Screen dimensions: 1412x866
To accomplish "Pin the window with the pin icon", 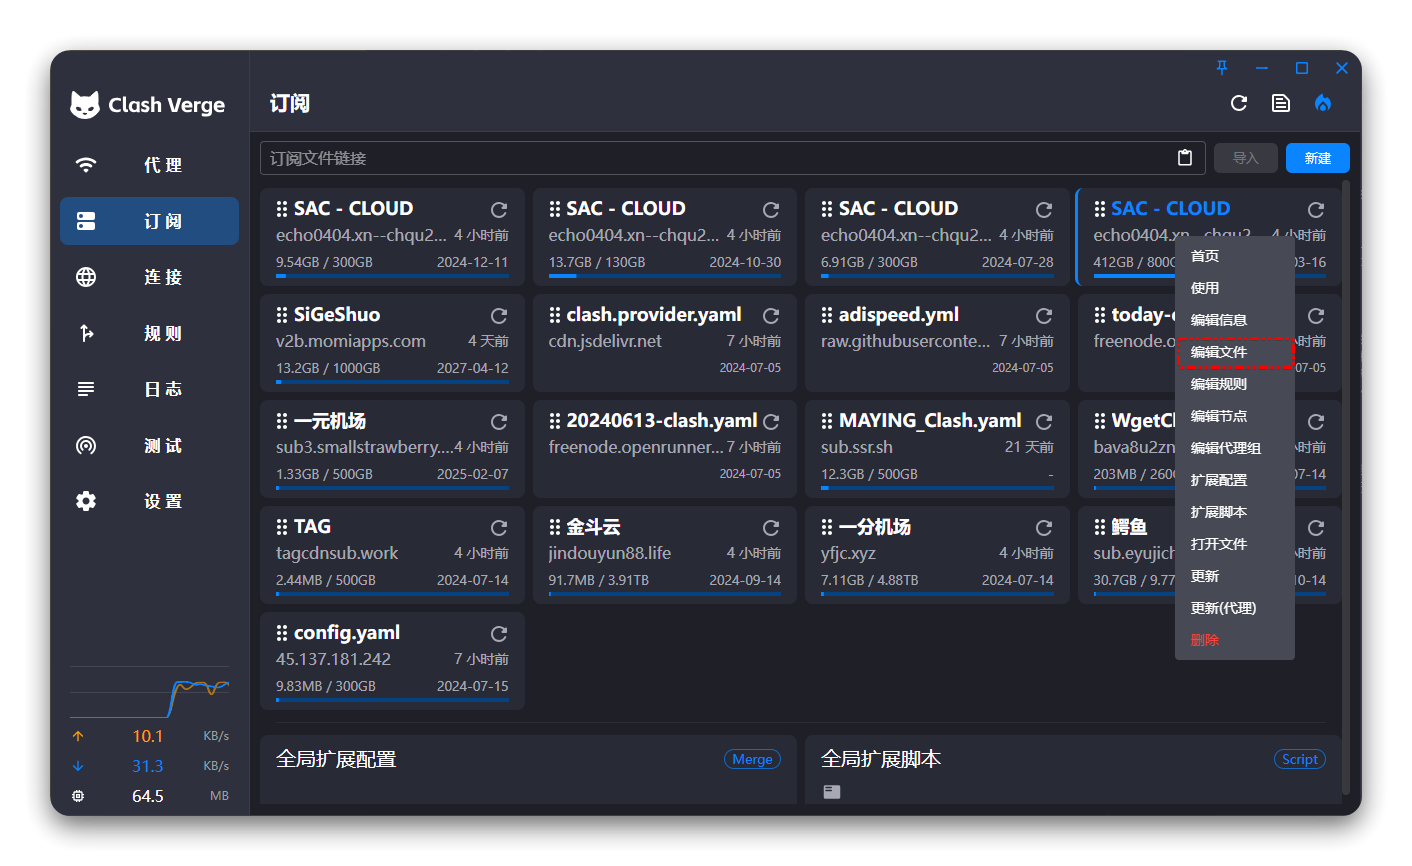I will click(1222, 68).
